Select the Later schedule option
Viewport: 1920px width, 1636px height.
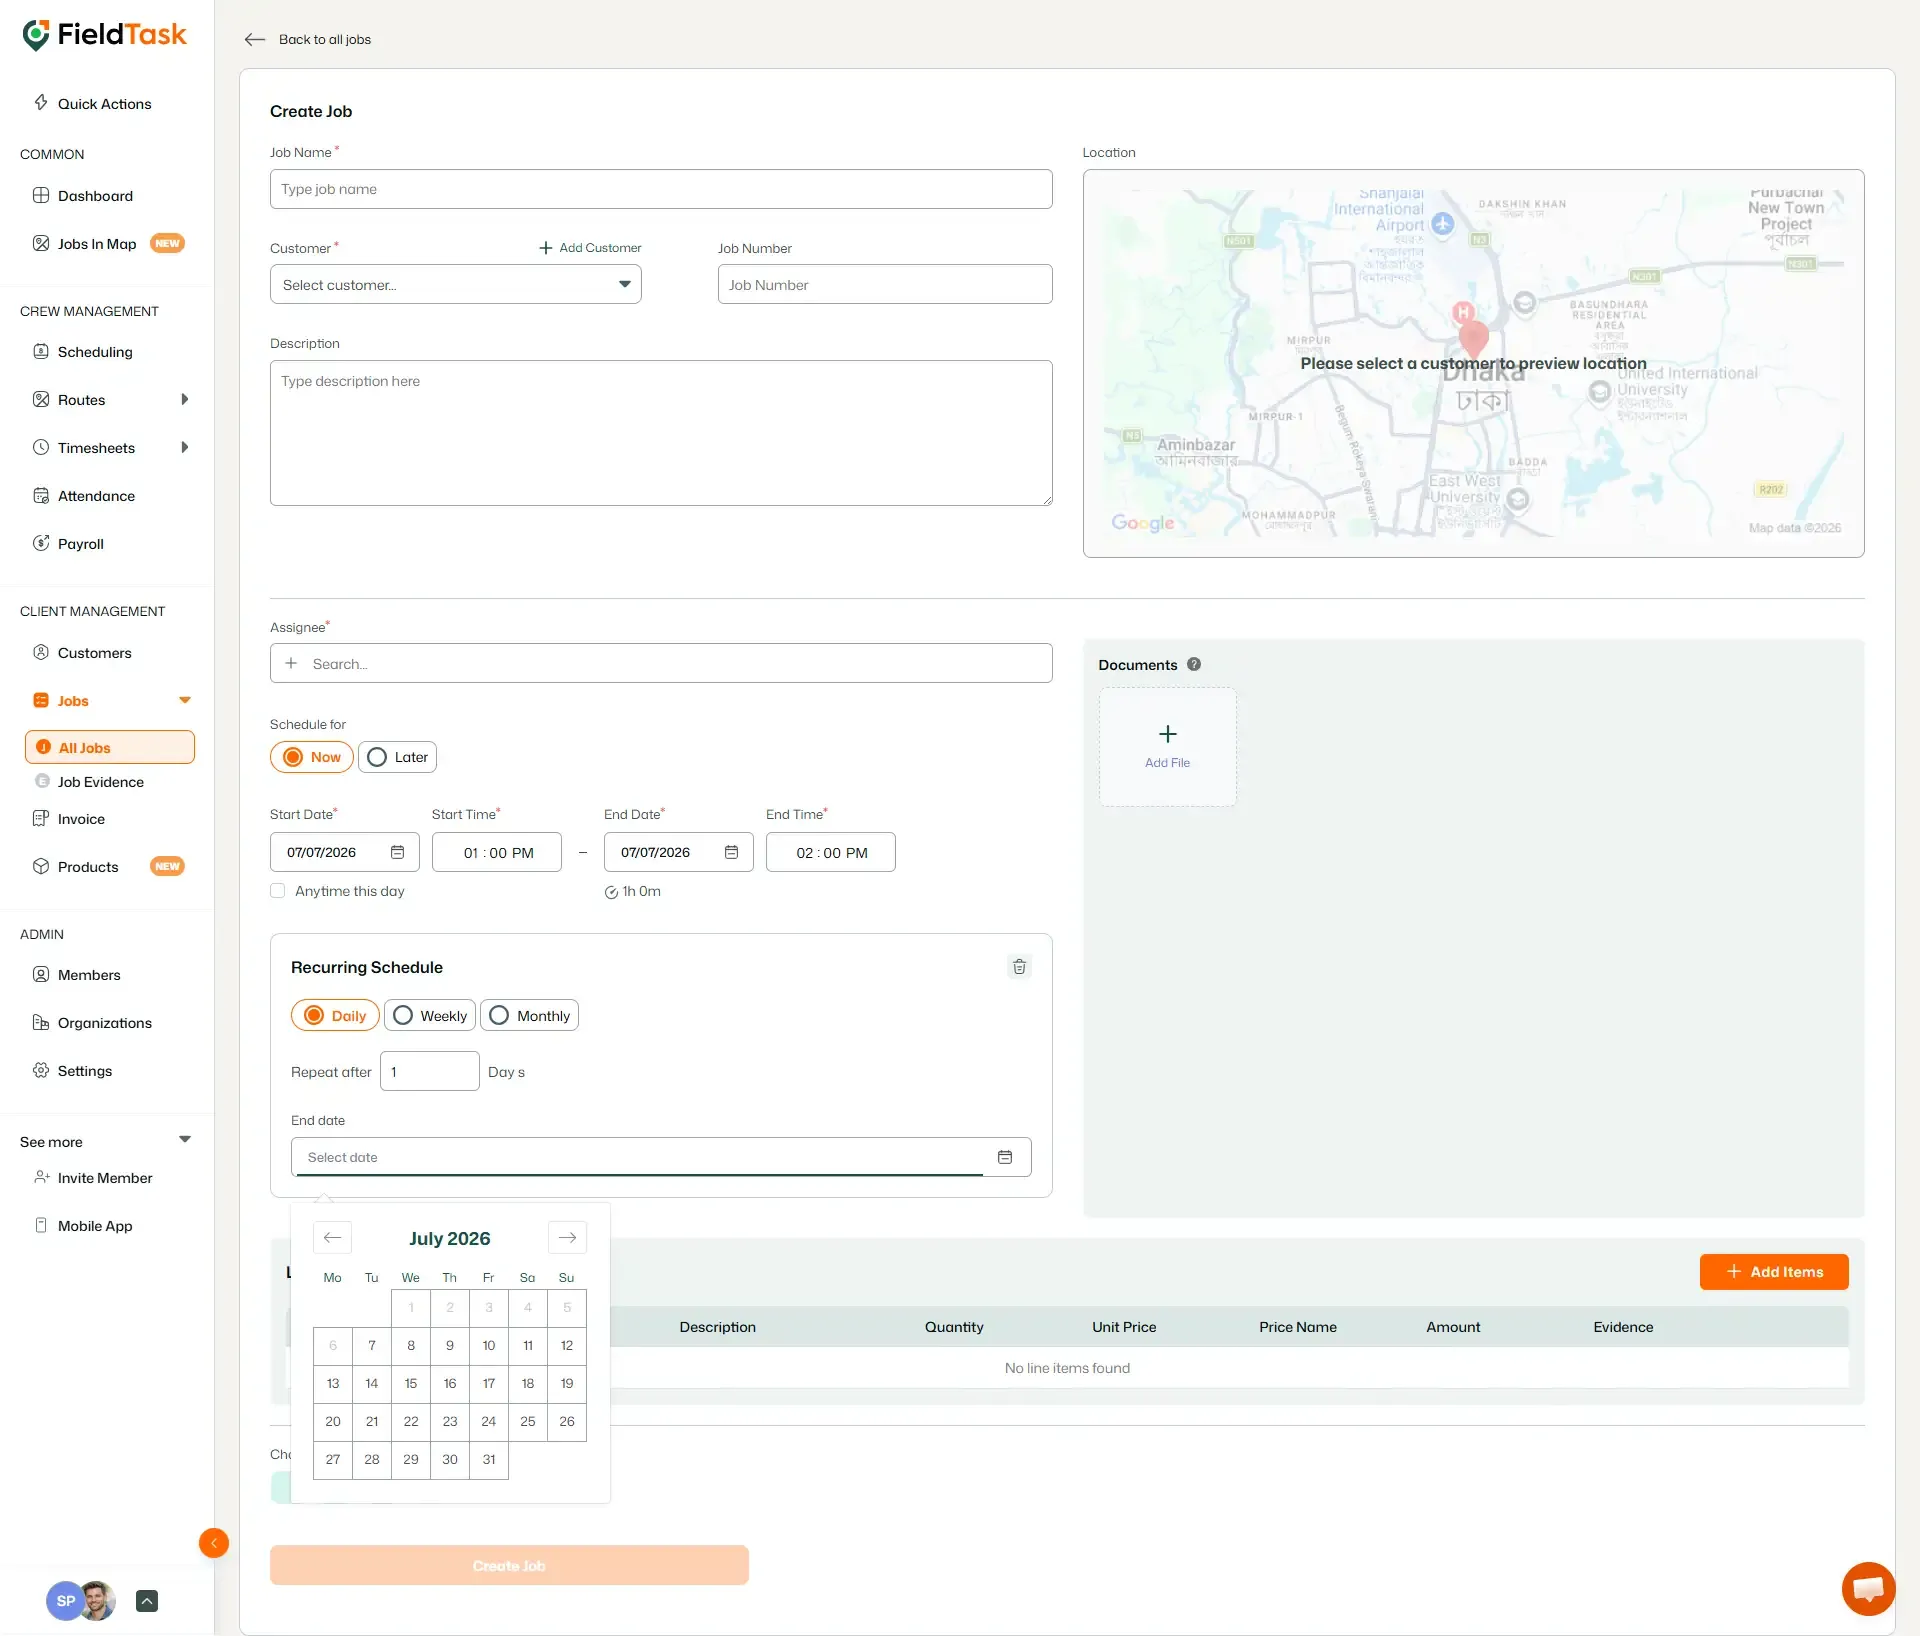[x=397, y=757]
